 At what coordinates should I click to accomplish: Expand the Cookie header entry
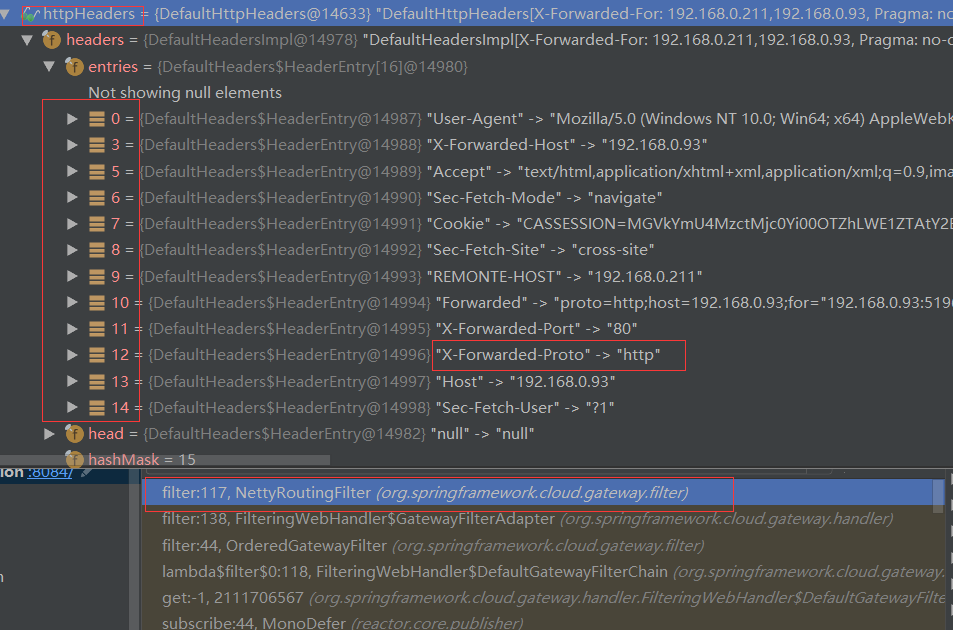72,223
